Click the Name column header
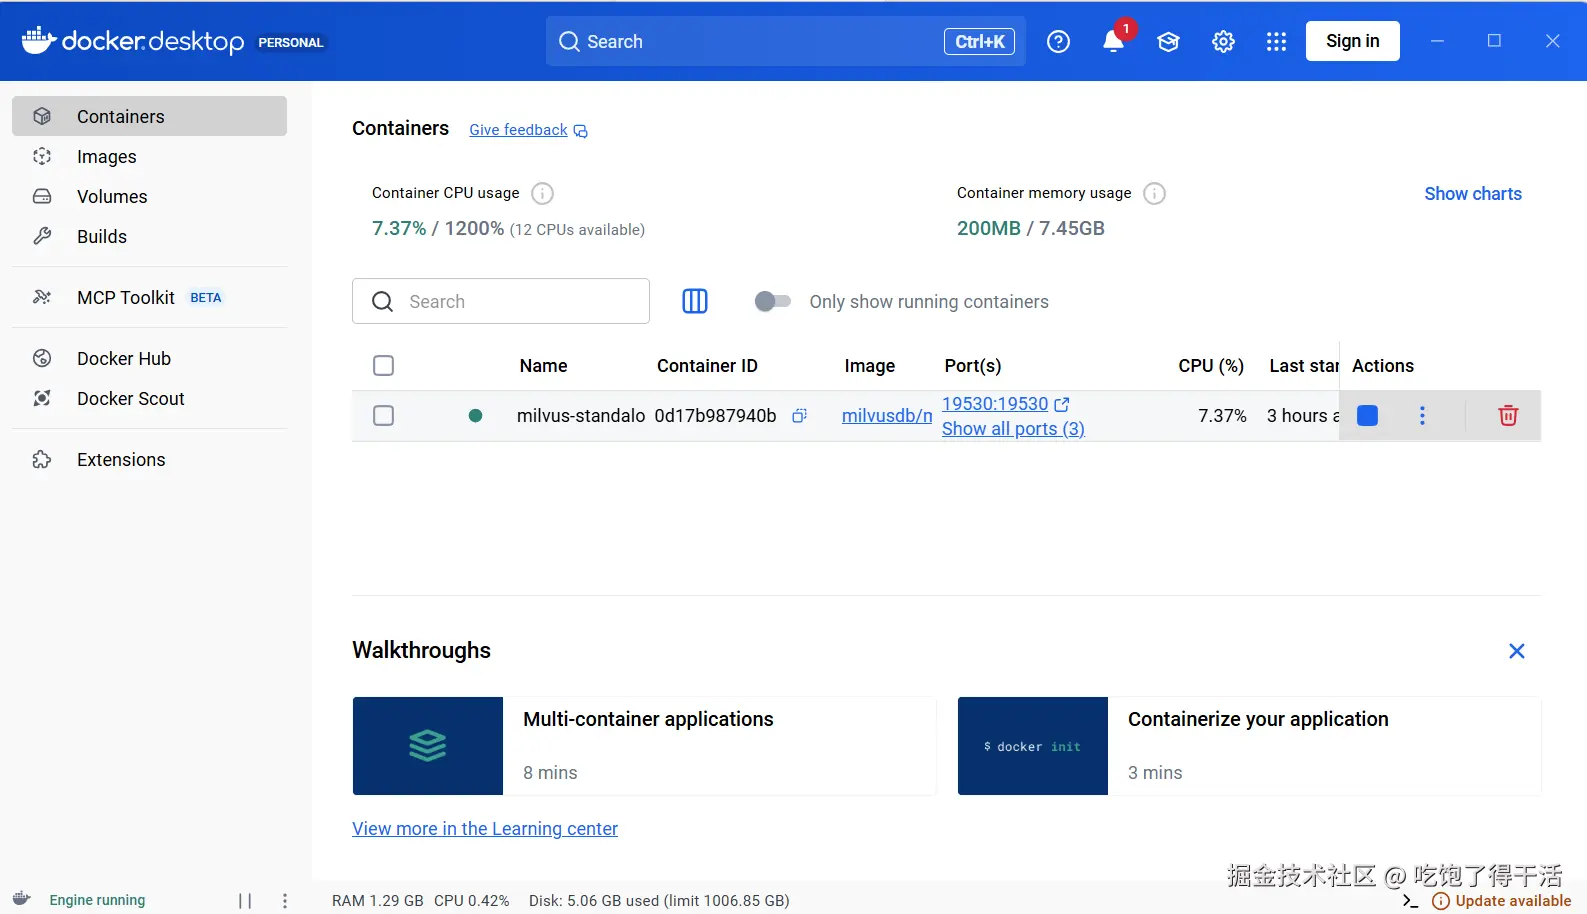The height and width of the screenshot is (914, 1587). (543, 365)
